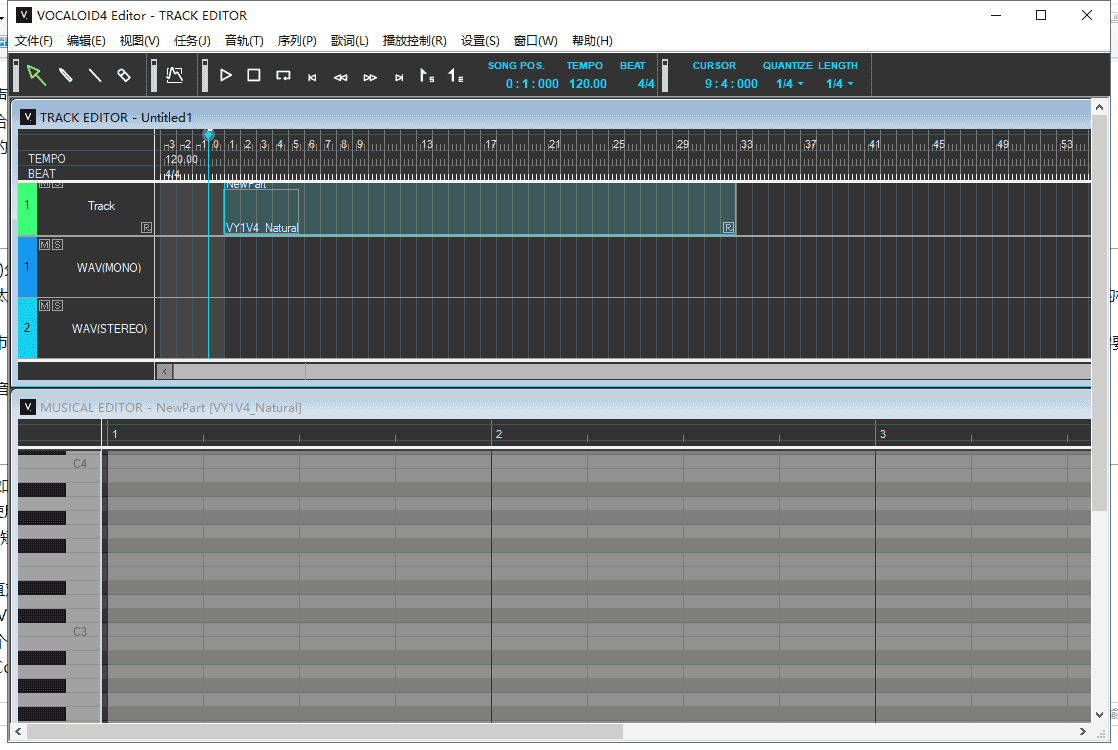Toggle the R icon on the NewPart part
Screen dimensions: 1118x750
pos(728,227)
